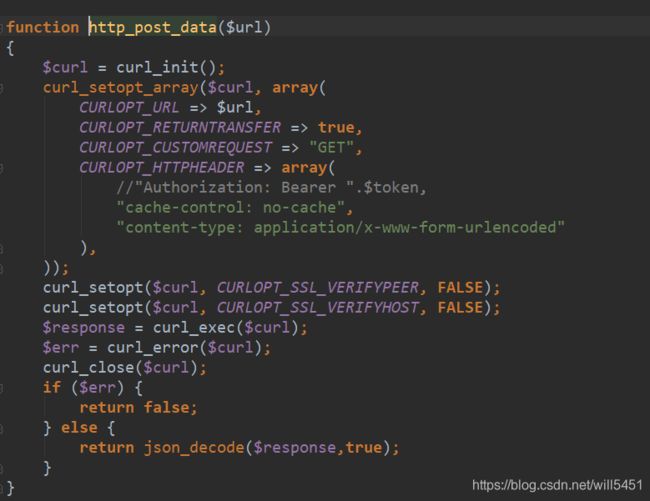Click the commented 'Authorization: Bearer' text
This screenshot has height=501, width=650.
pos(239,187)
